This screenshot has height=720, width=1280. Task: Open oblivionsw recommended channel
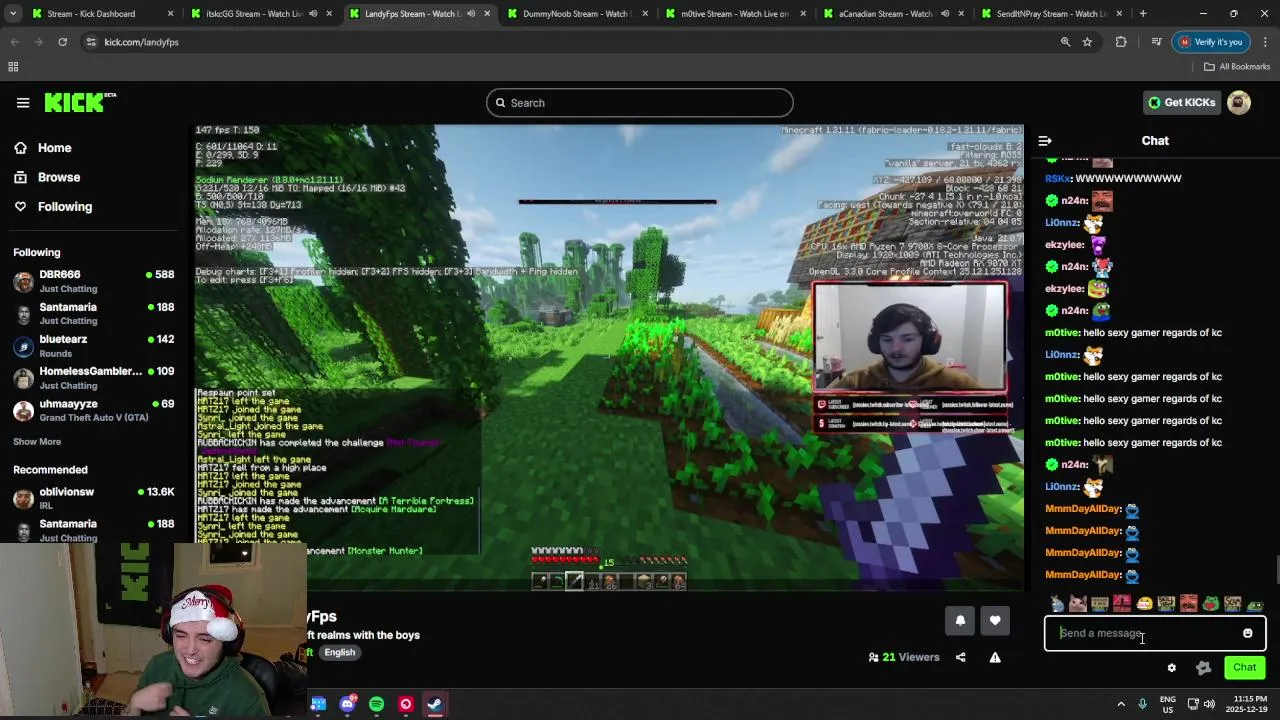click(x=93, y=498)
